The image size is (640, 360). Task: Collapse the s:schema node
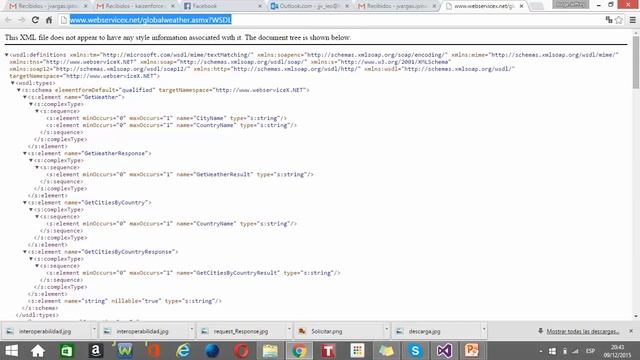coord(19,90)
